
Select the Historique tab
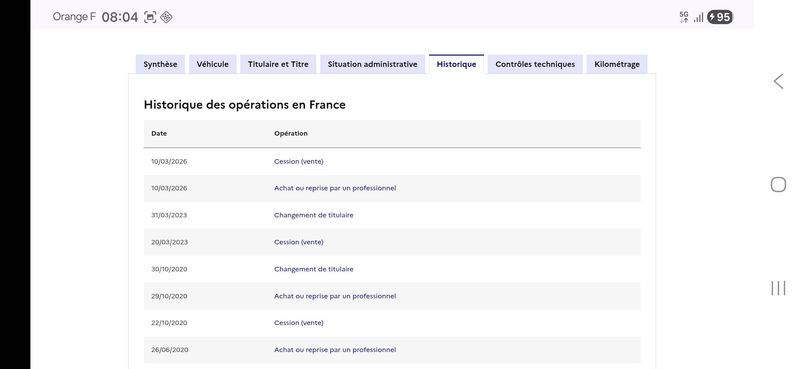456,64
